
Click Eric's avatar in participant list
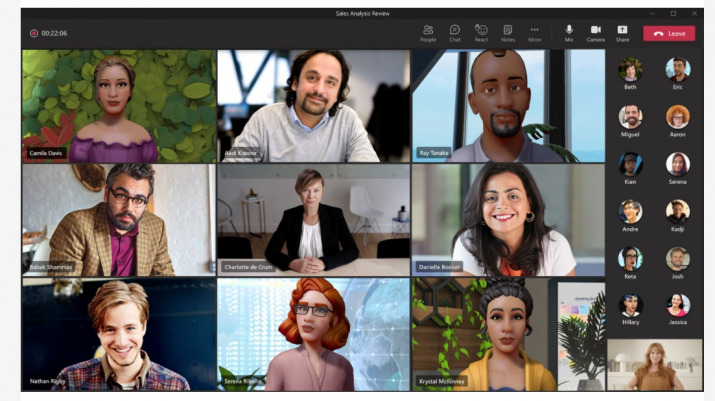(678, 69)
